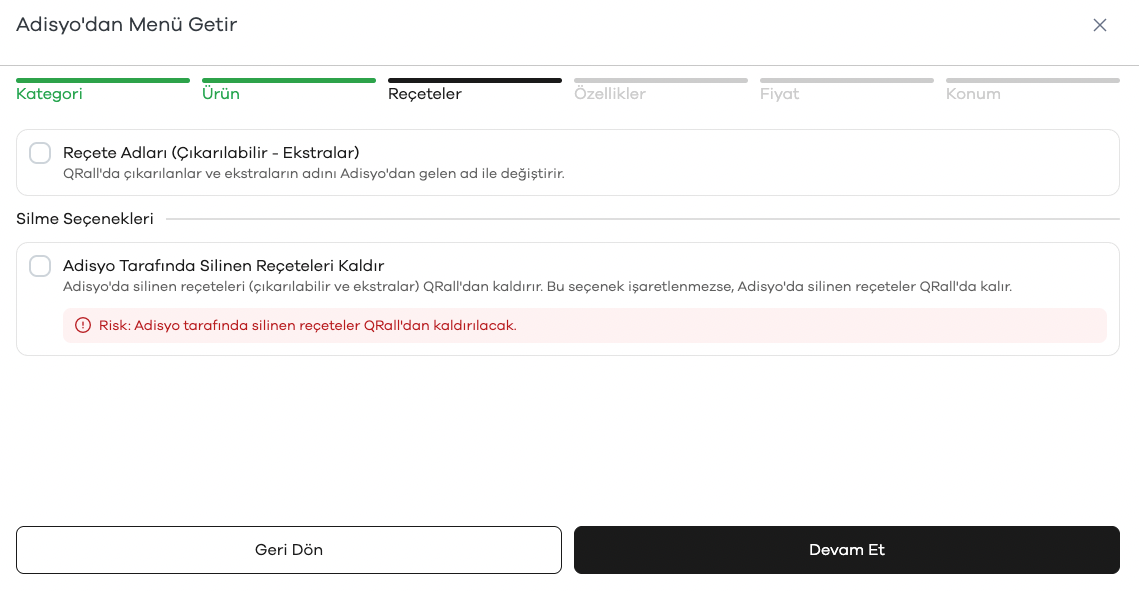Go to the Kategori step
This screenshot has height=591, width=1139.
49,94
